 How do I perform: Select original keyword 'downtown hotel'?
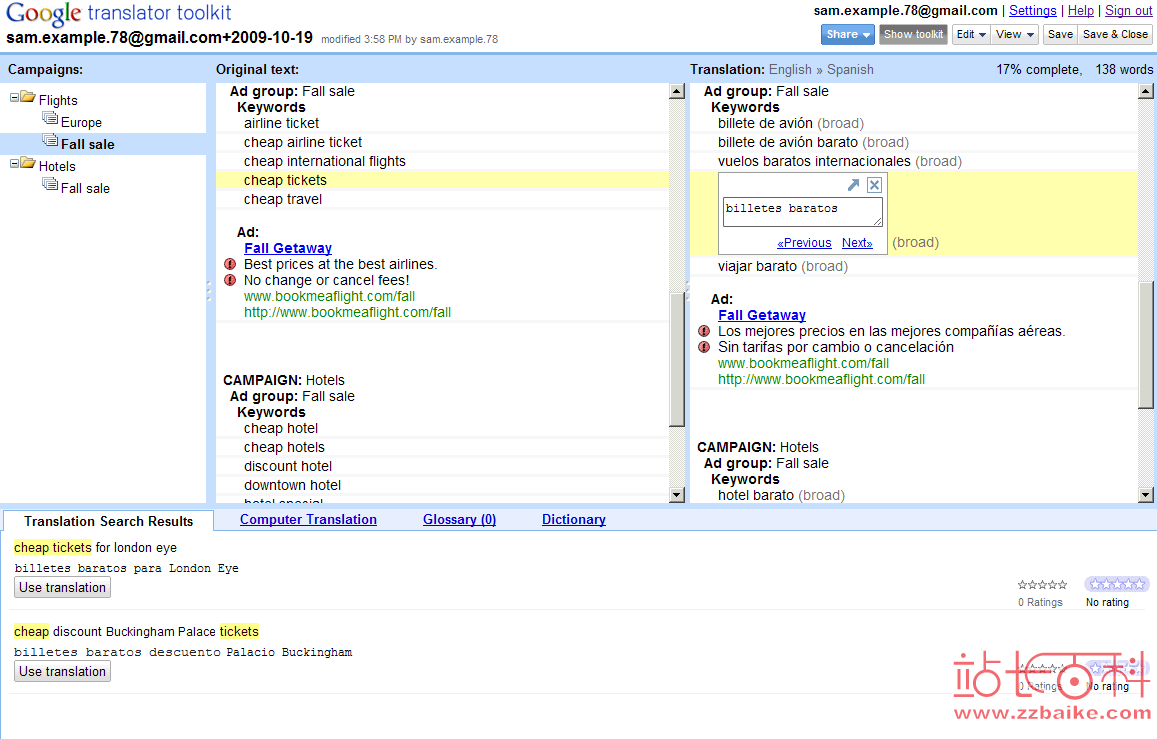(292, 485)
